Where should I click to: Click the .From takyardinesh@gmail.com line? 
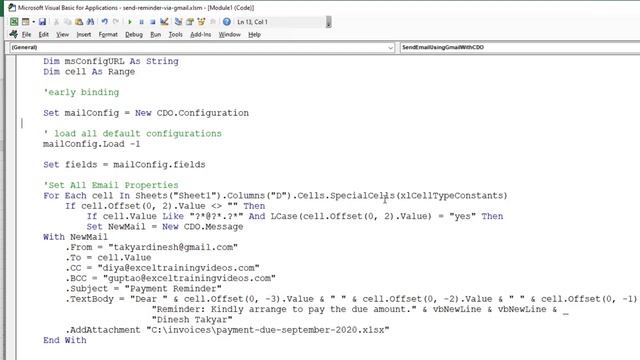click(x=151, y=247)
